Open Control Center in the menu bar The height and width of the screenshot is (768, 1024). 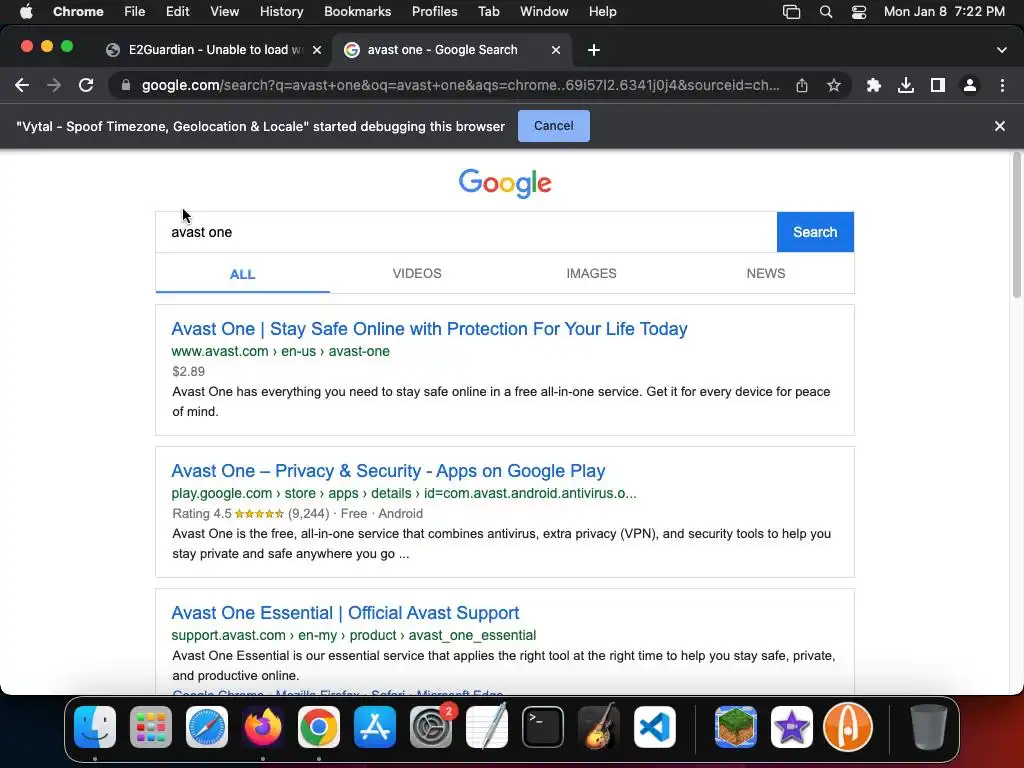(859, 12)
